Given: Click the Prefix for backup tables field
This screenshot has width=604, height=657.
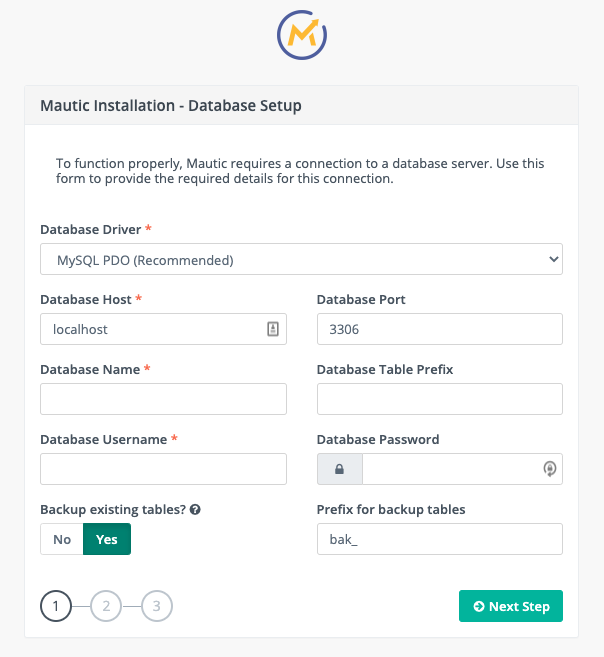Looking at the screenshot, I should [439, 539].
